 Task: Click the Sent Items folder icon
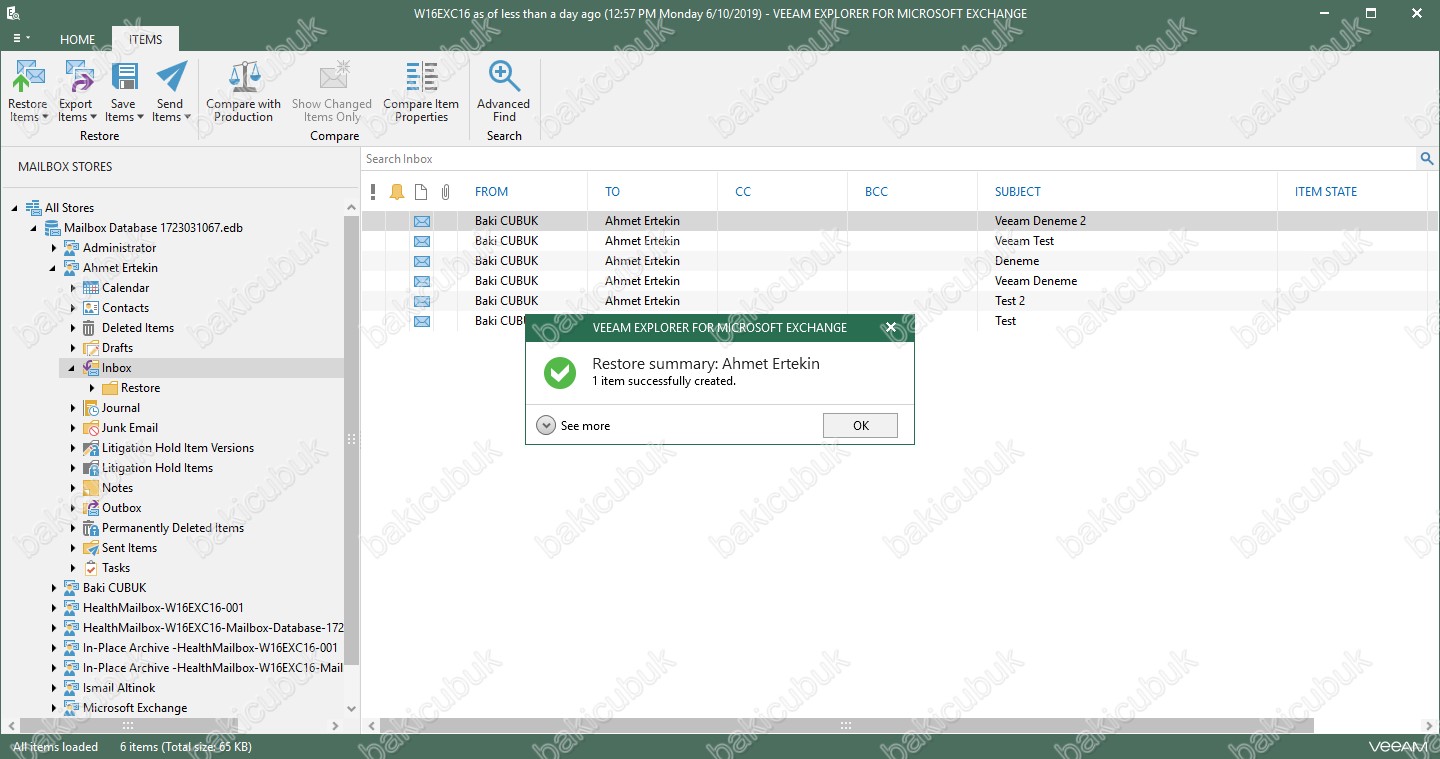click(x=91, y=548)
